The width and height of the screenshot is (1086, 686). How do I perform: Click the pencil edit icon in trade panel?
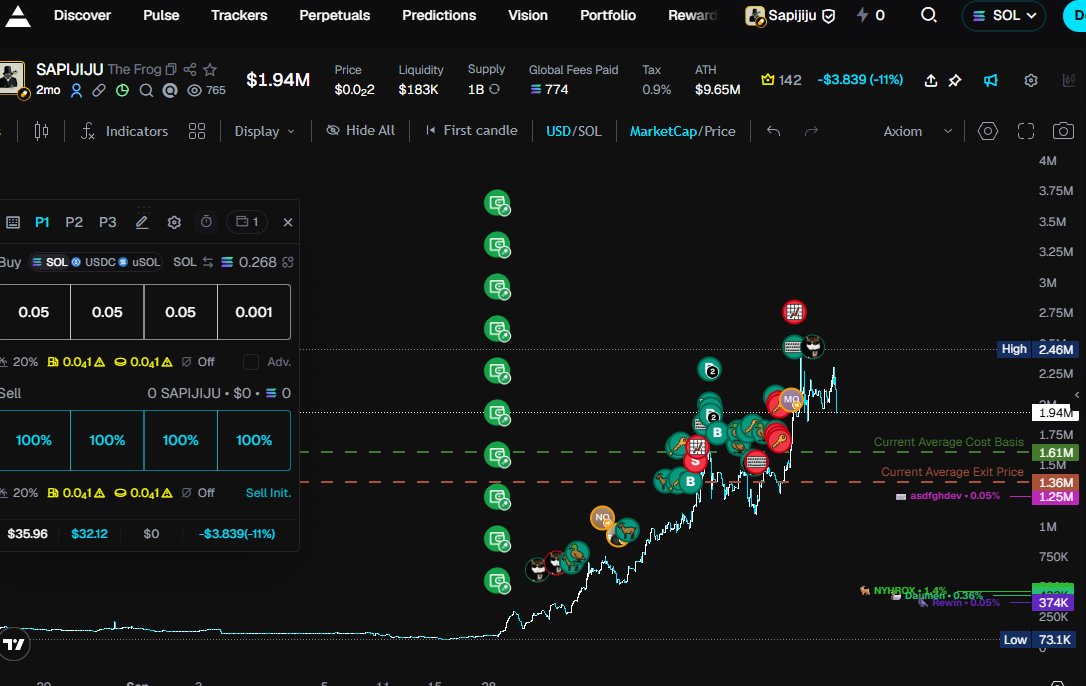(142, 222)
